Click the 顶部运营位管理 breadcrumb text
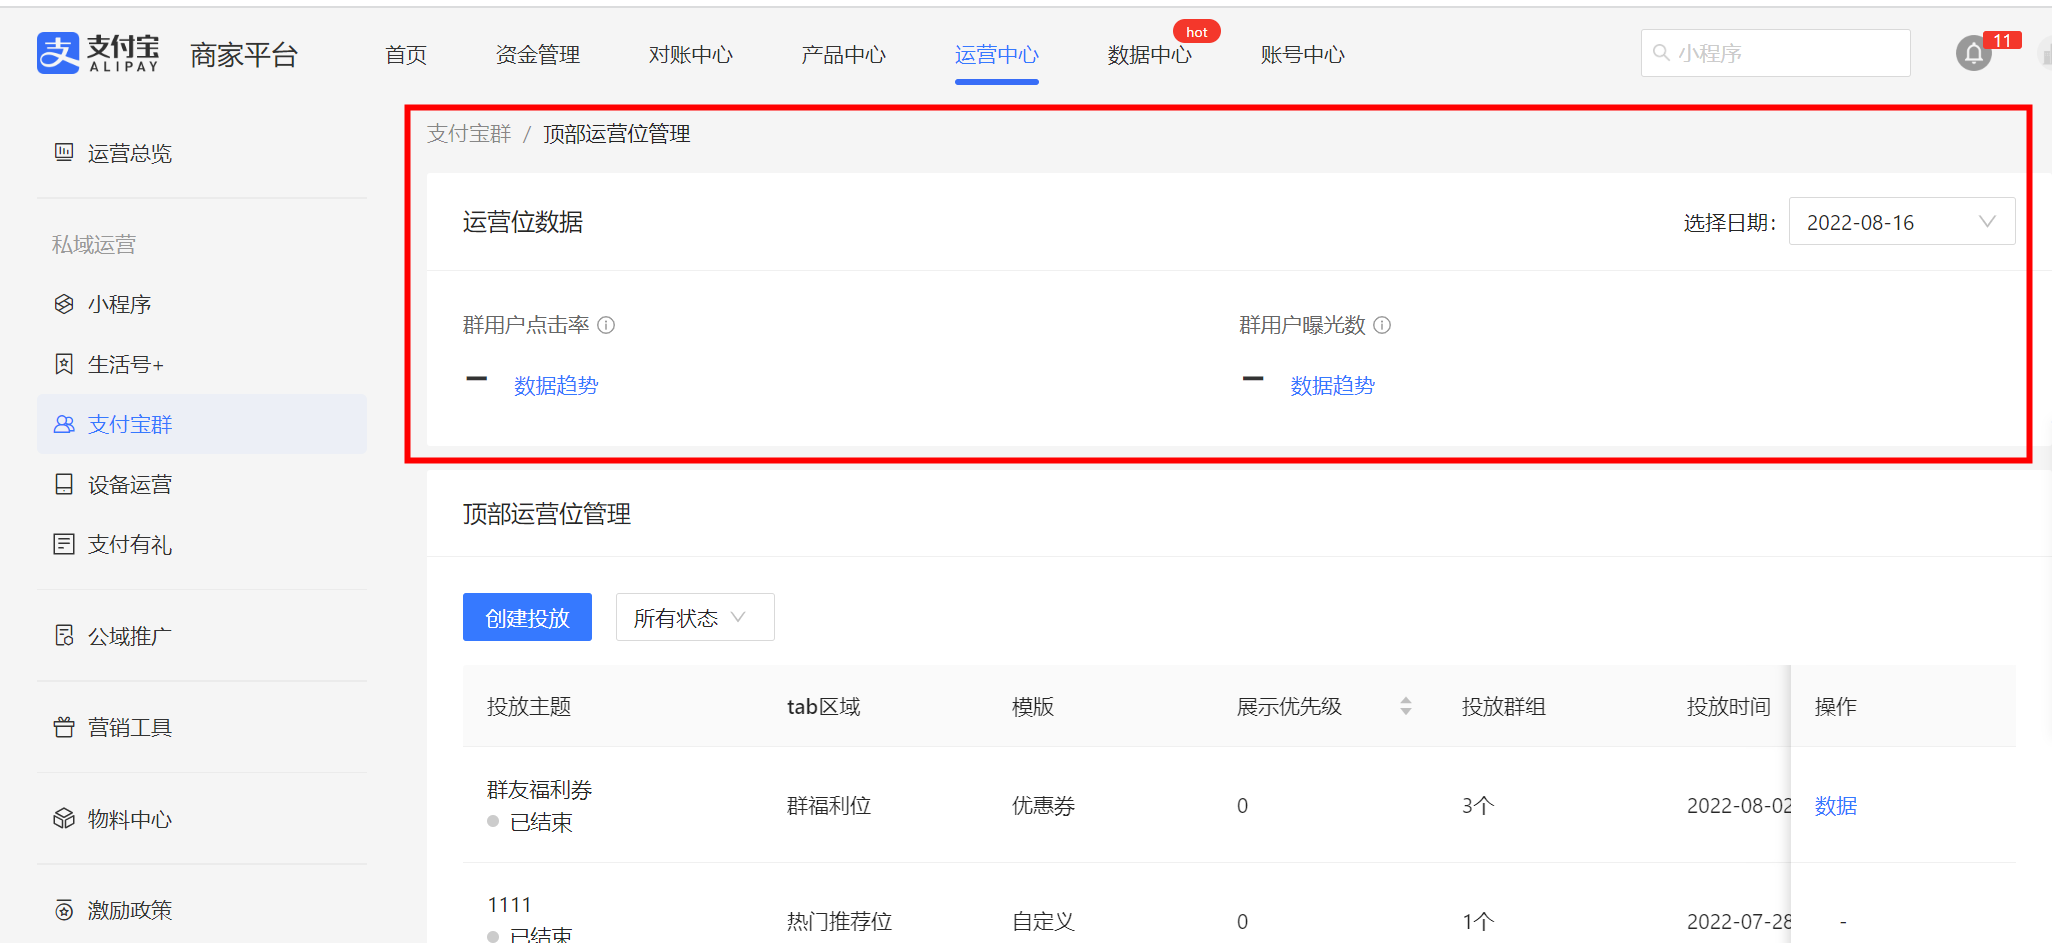 [617, 134]
